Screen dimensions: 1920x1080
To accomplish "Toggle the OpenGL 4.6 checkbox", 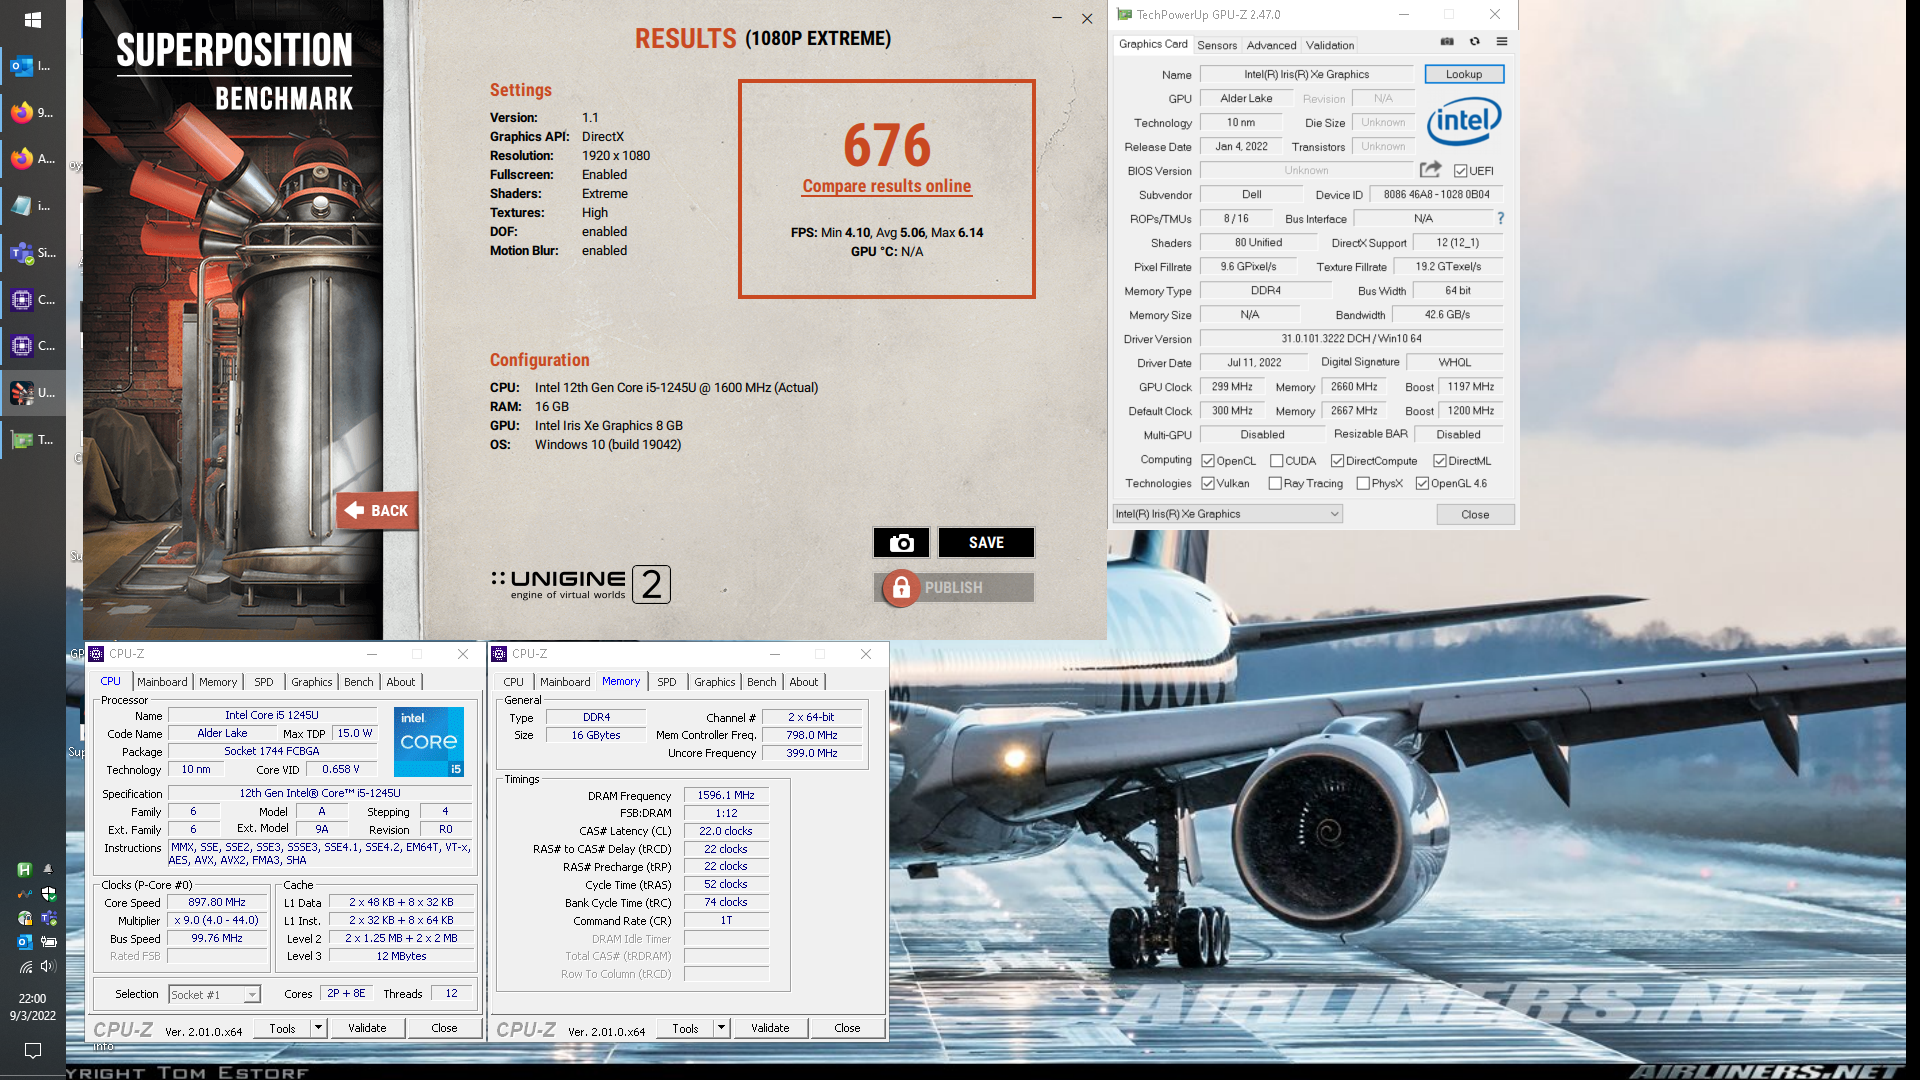I will pos(1422,483).
